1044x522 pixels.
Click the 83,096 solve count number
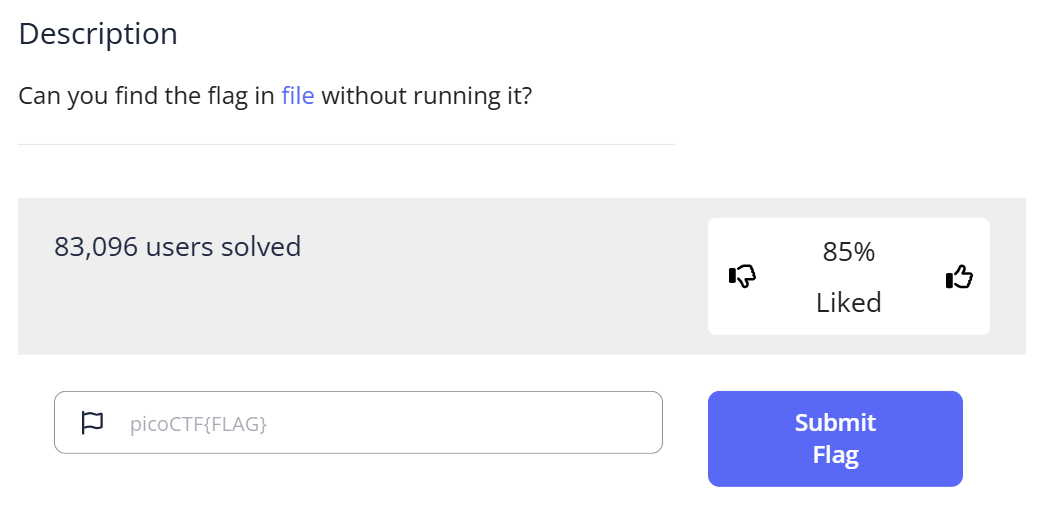[x=96, y=246]
